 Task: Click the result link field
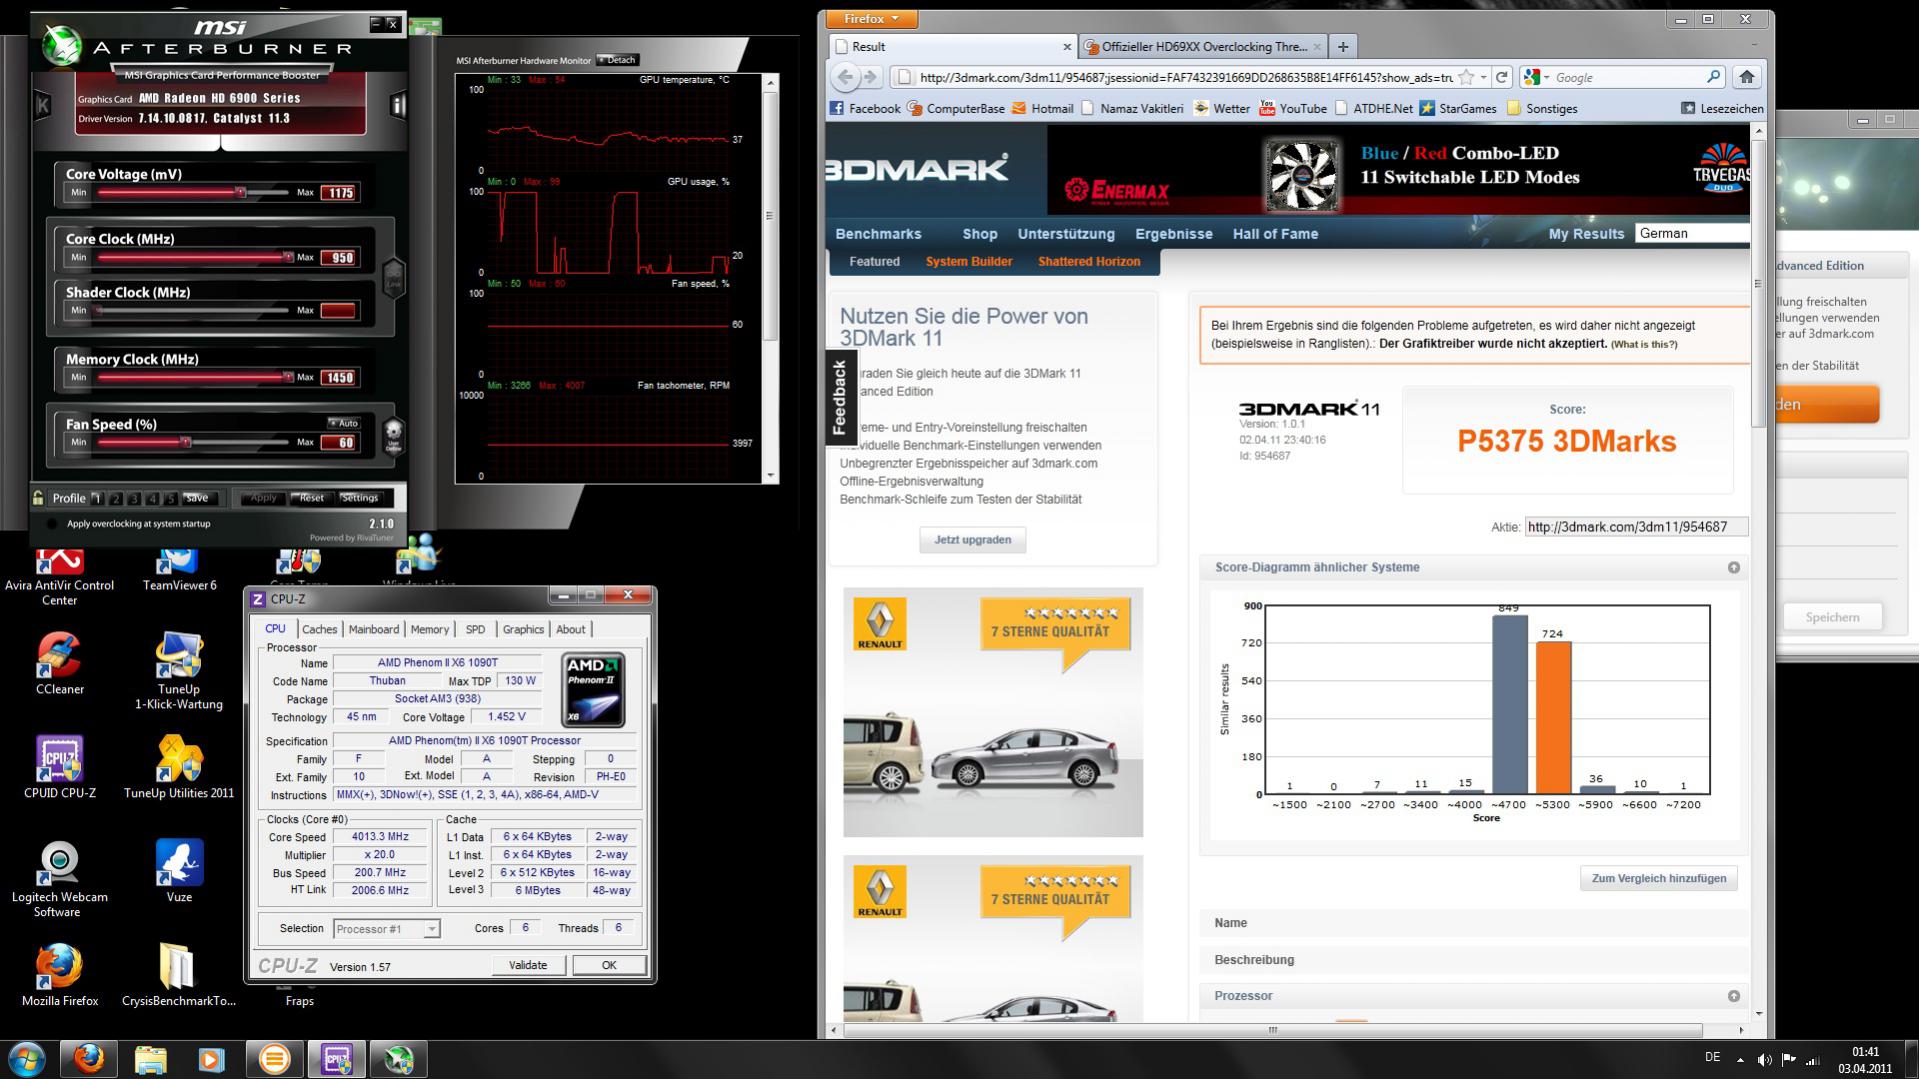coord(1636,527)
